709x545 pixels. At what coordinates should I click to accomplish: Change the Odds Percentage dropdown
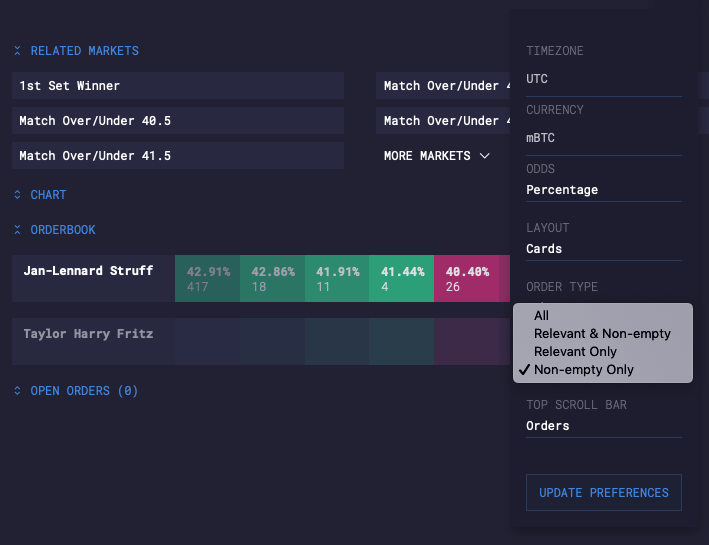point(604,190)
